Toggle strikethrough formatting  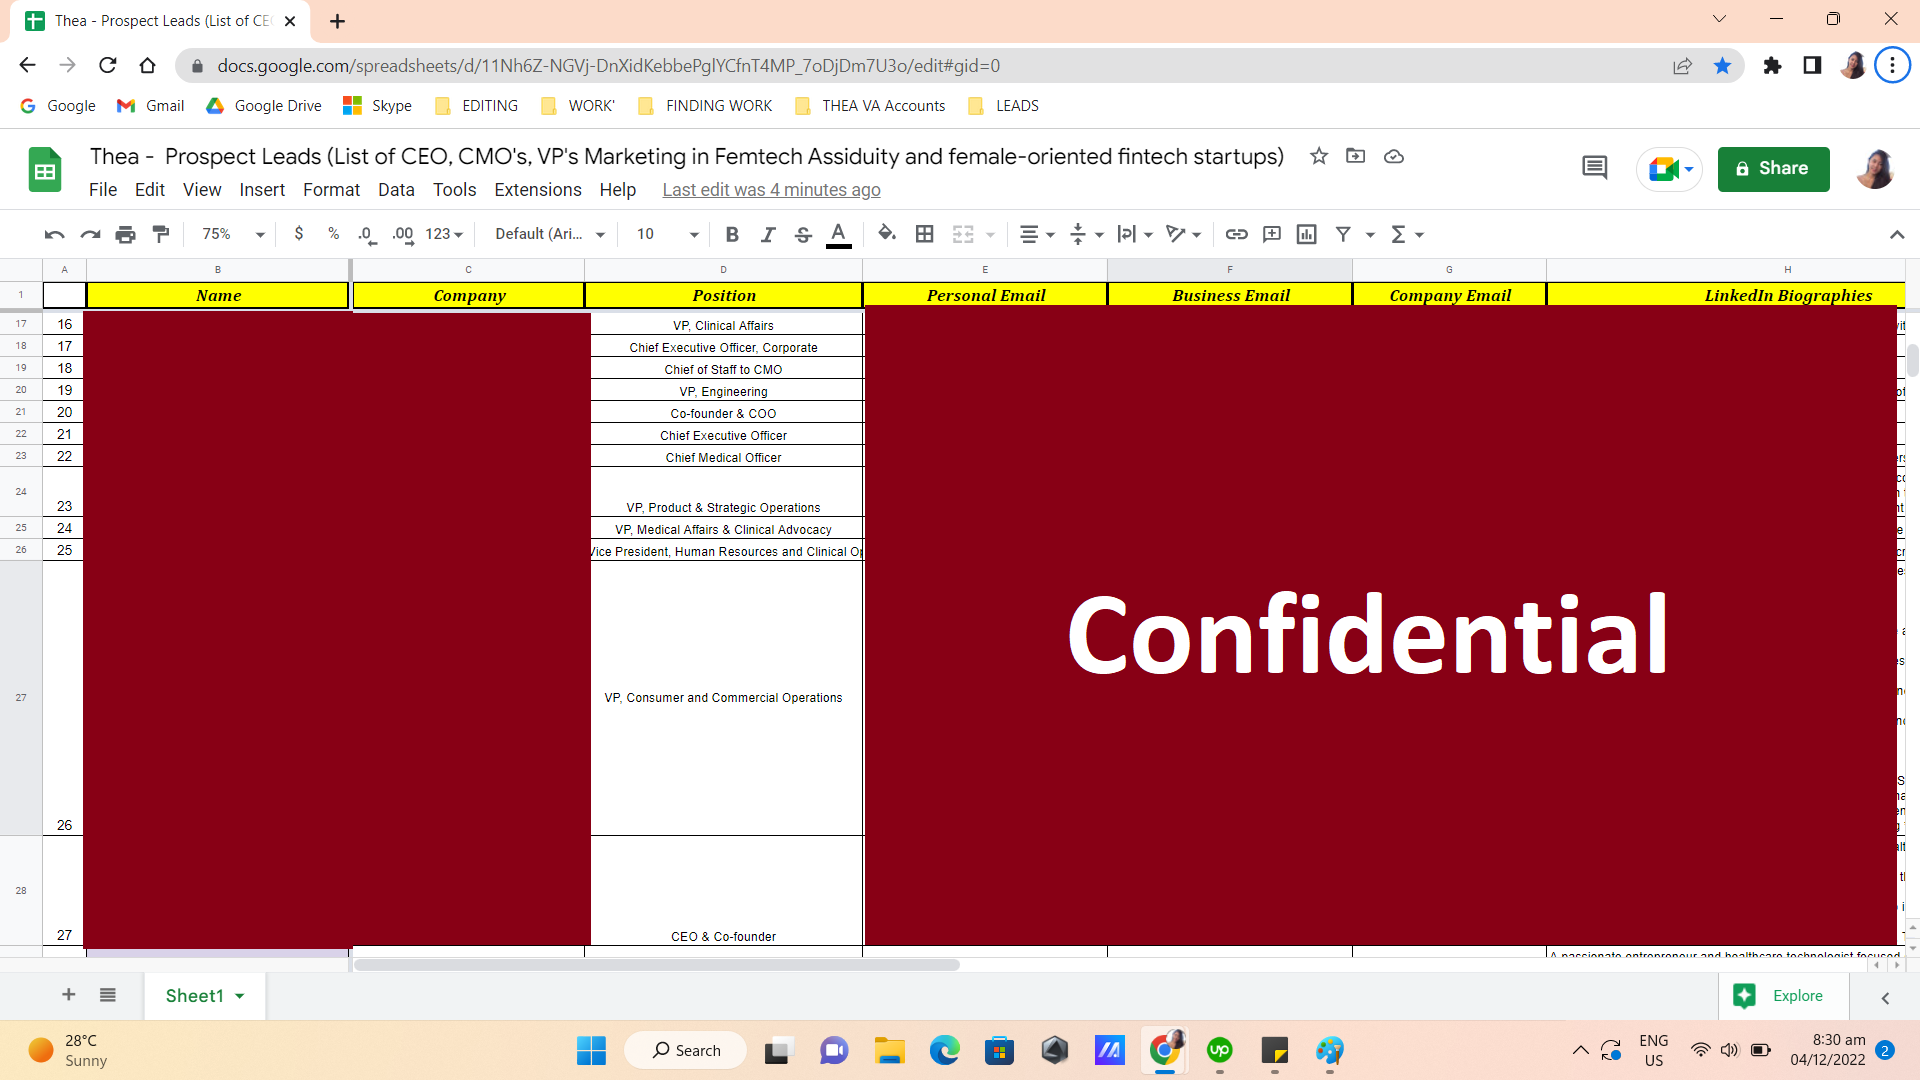[x=802, y=234]
